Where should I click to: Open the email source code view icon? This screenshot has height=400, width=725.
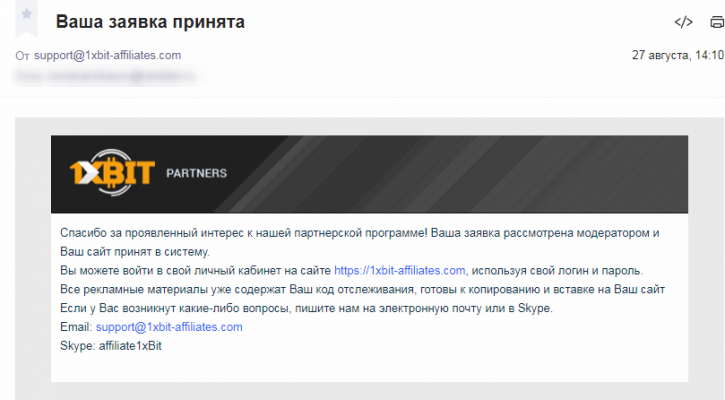click(x=683, y=22)
